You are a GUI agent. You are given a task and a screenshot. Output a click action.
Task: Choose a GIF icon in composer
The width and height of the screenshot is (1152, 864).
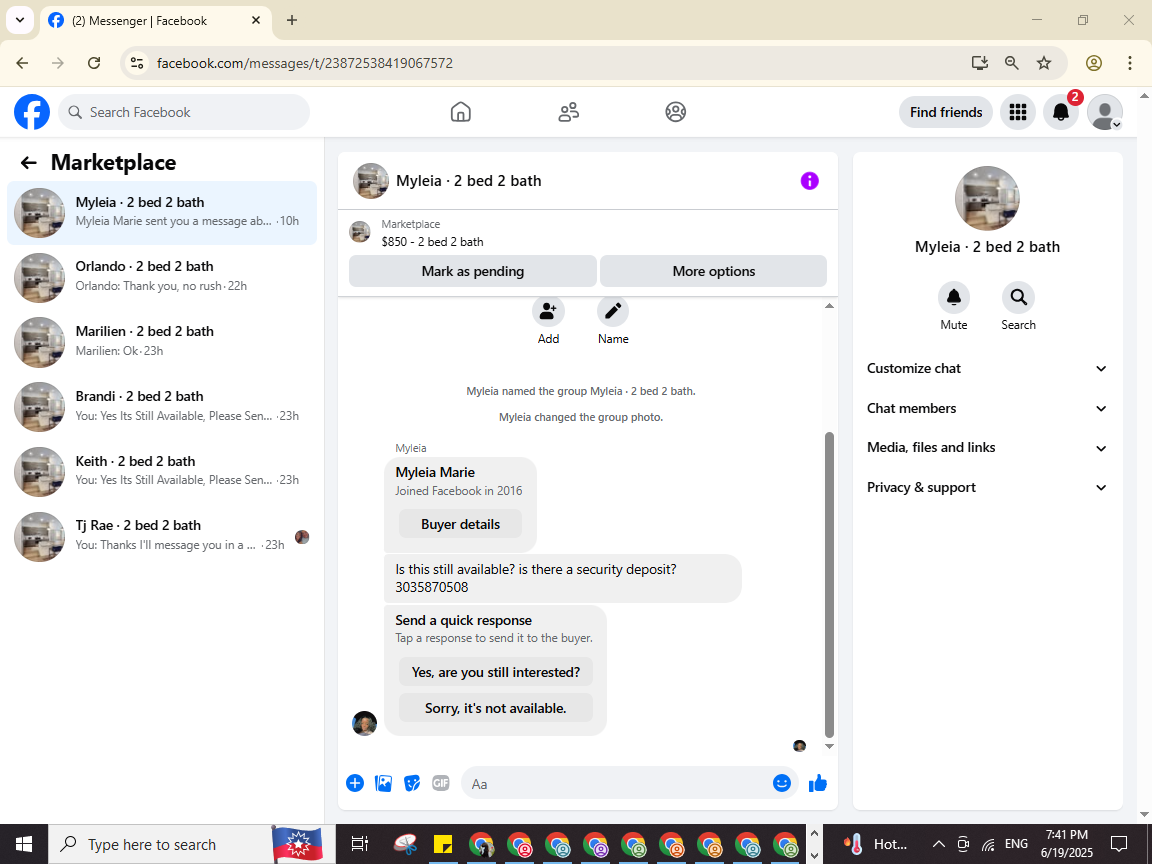coord(441,783)
